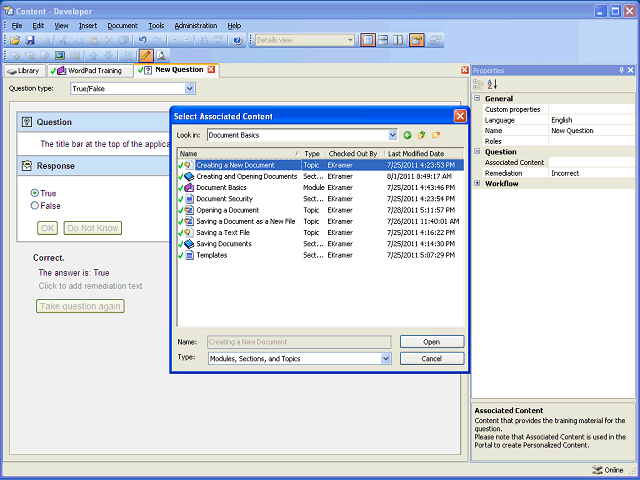Screen dimensions: 640x480
Task: Collapse the Question properties group
Action: (477, 151)
